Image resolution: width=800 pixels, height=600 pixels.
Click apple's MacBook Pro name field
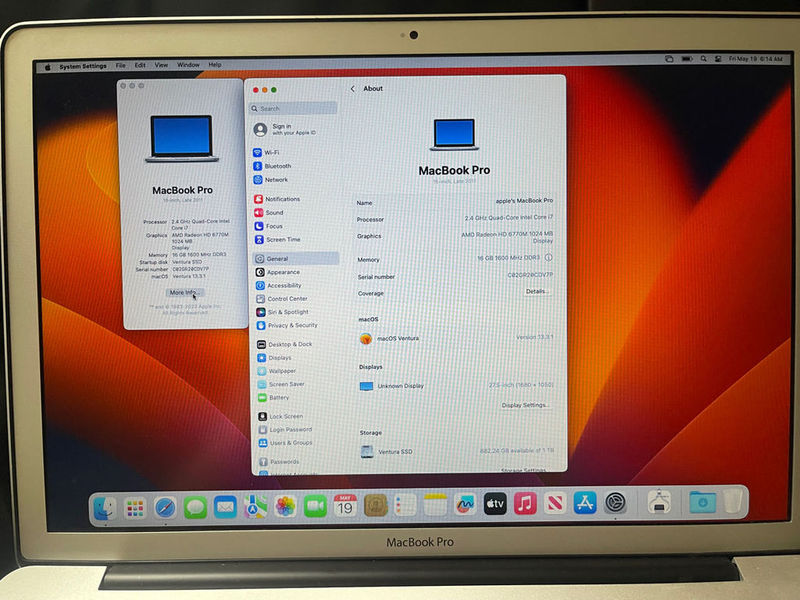524,201
